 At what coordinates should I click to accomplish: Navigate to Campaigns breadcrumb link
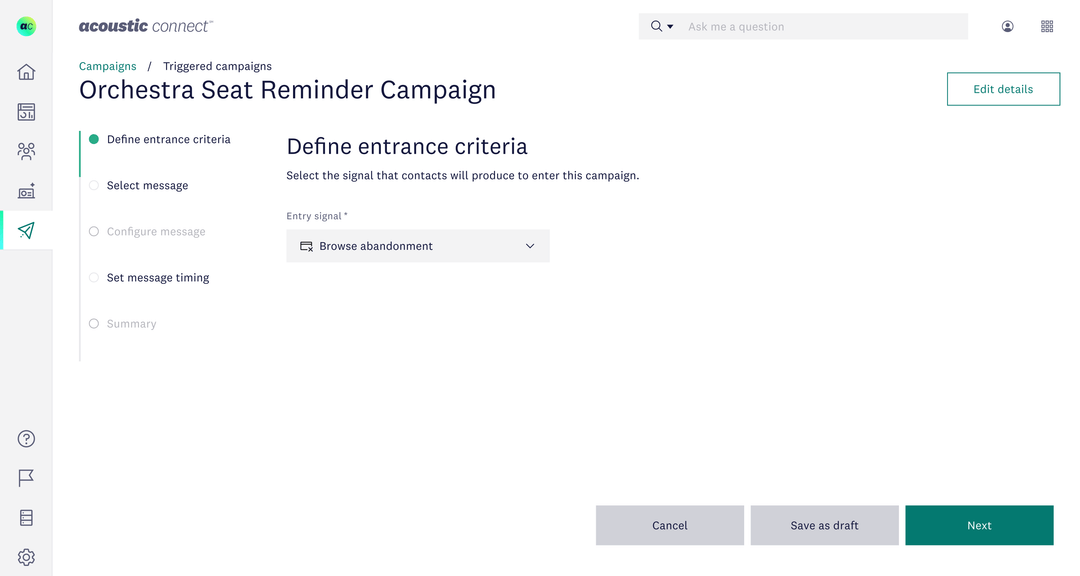[x=107, y=66]
